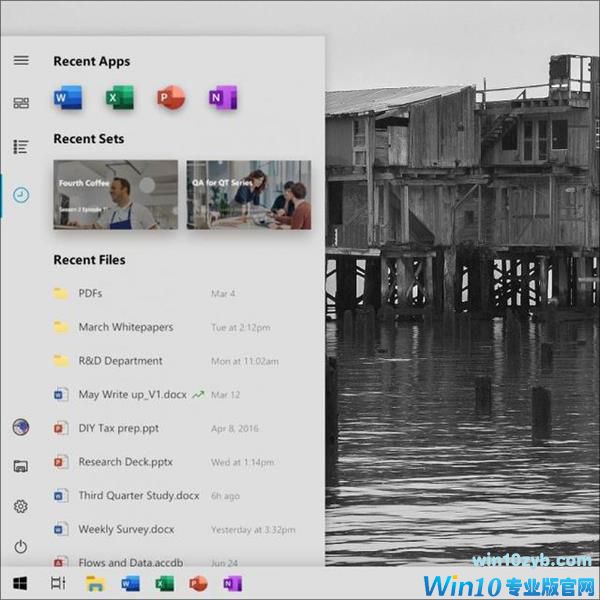Screen dimensions: 600x600
Task: Open the Fourth Coffee set thumbnail
Action: [115, 194]
